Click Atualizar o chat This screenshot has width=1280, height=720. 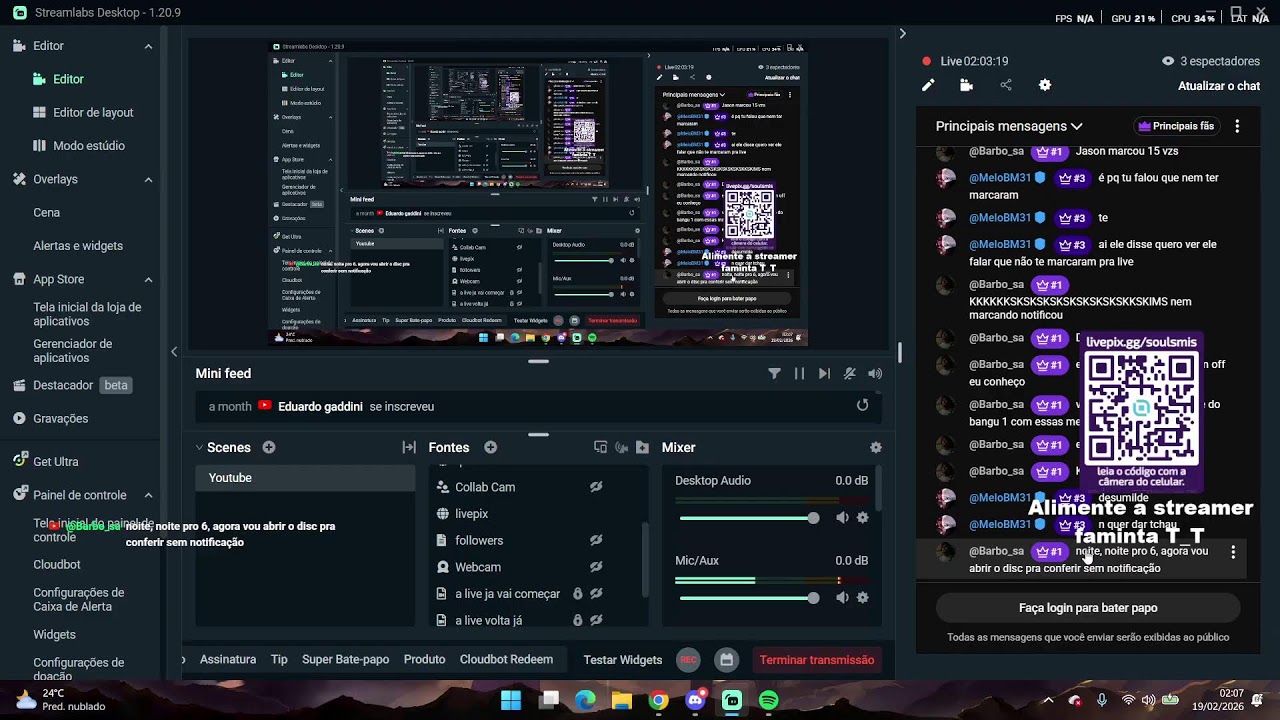click(x=1219, y=86)
